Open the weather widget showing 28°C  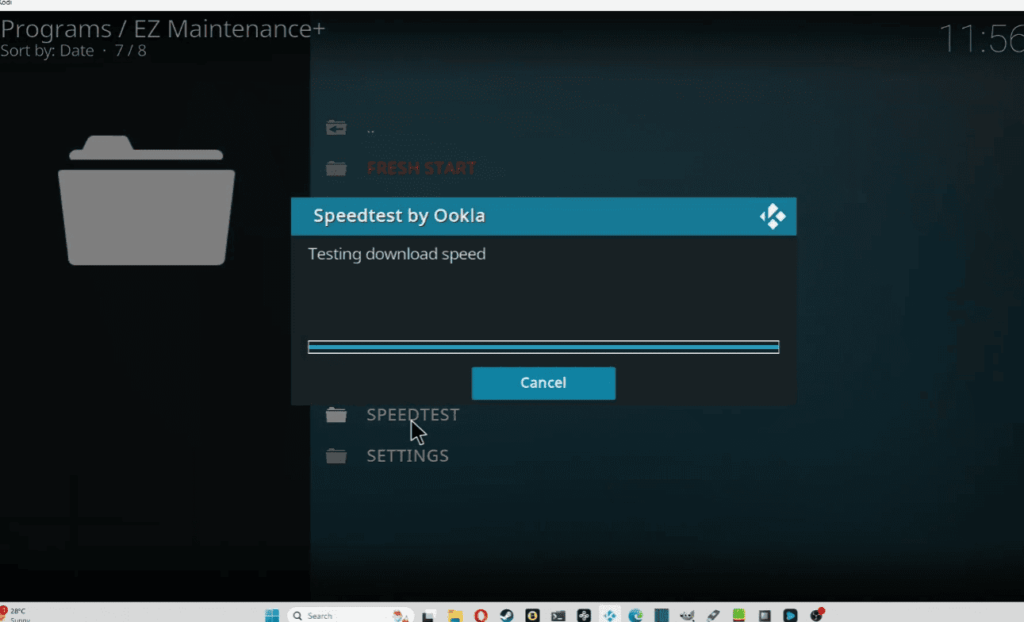(16, 614)
